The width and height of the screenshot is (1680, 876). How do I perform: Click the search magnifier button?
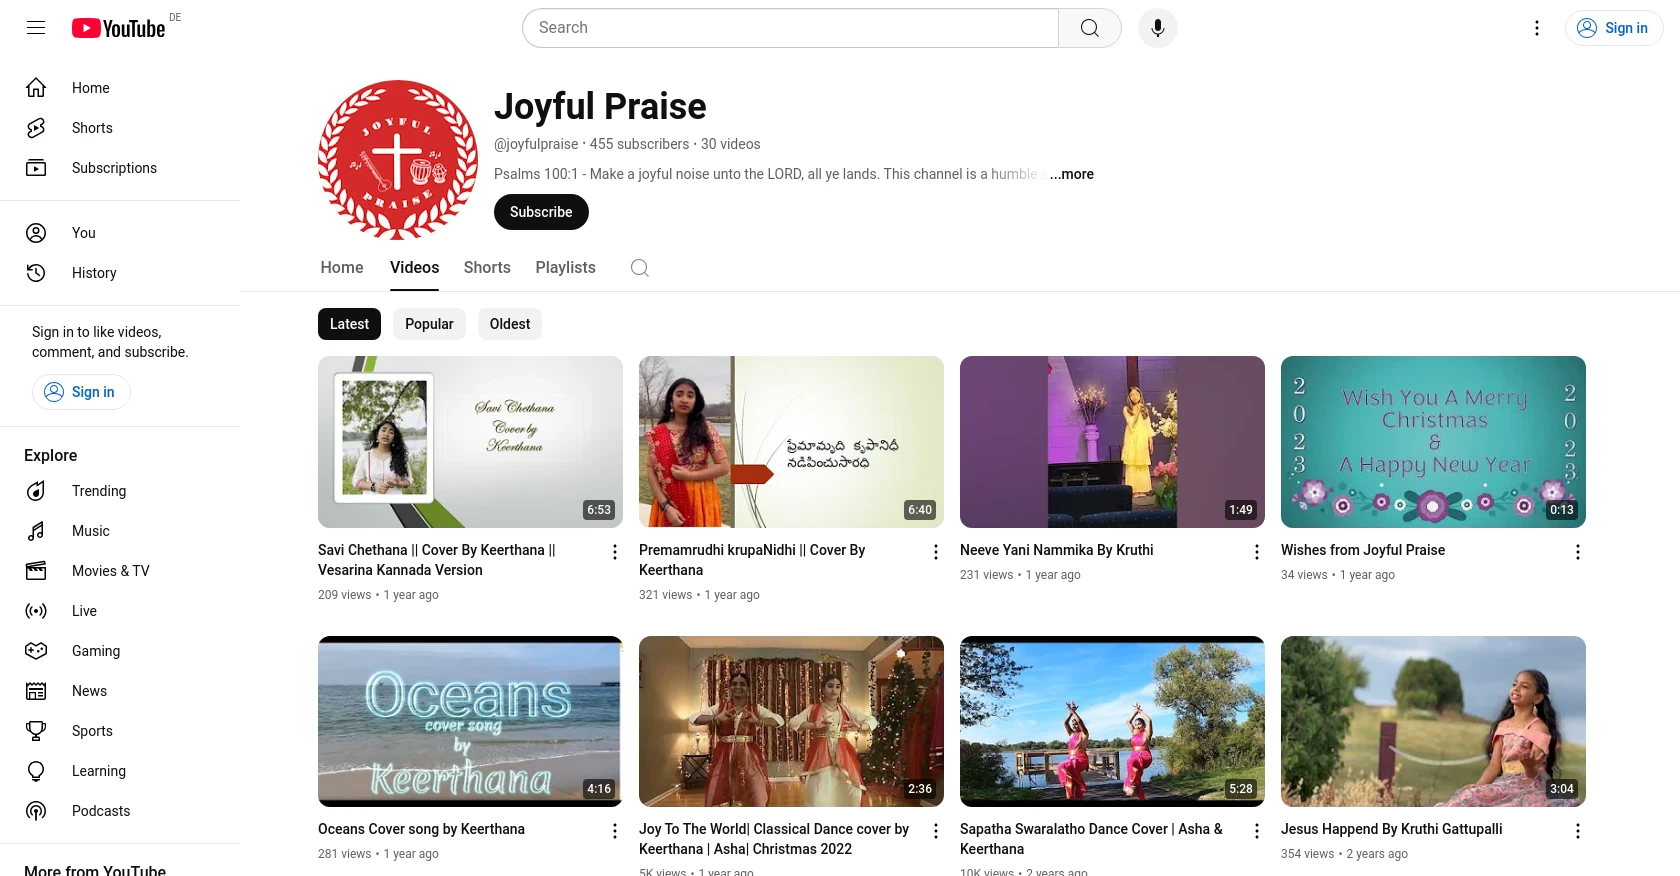(x=1089, y=28)
